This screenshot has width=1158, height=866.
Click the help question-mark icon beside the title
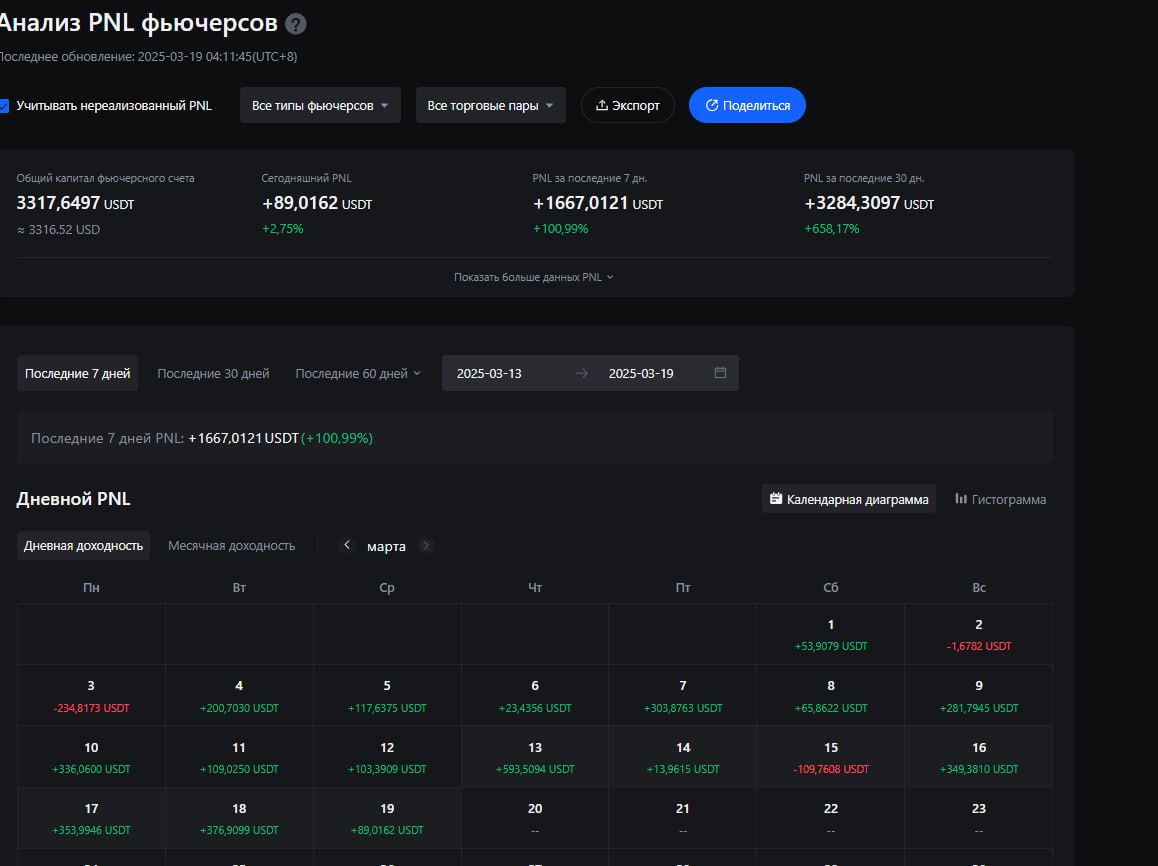tap(295, 24)
